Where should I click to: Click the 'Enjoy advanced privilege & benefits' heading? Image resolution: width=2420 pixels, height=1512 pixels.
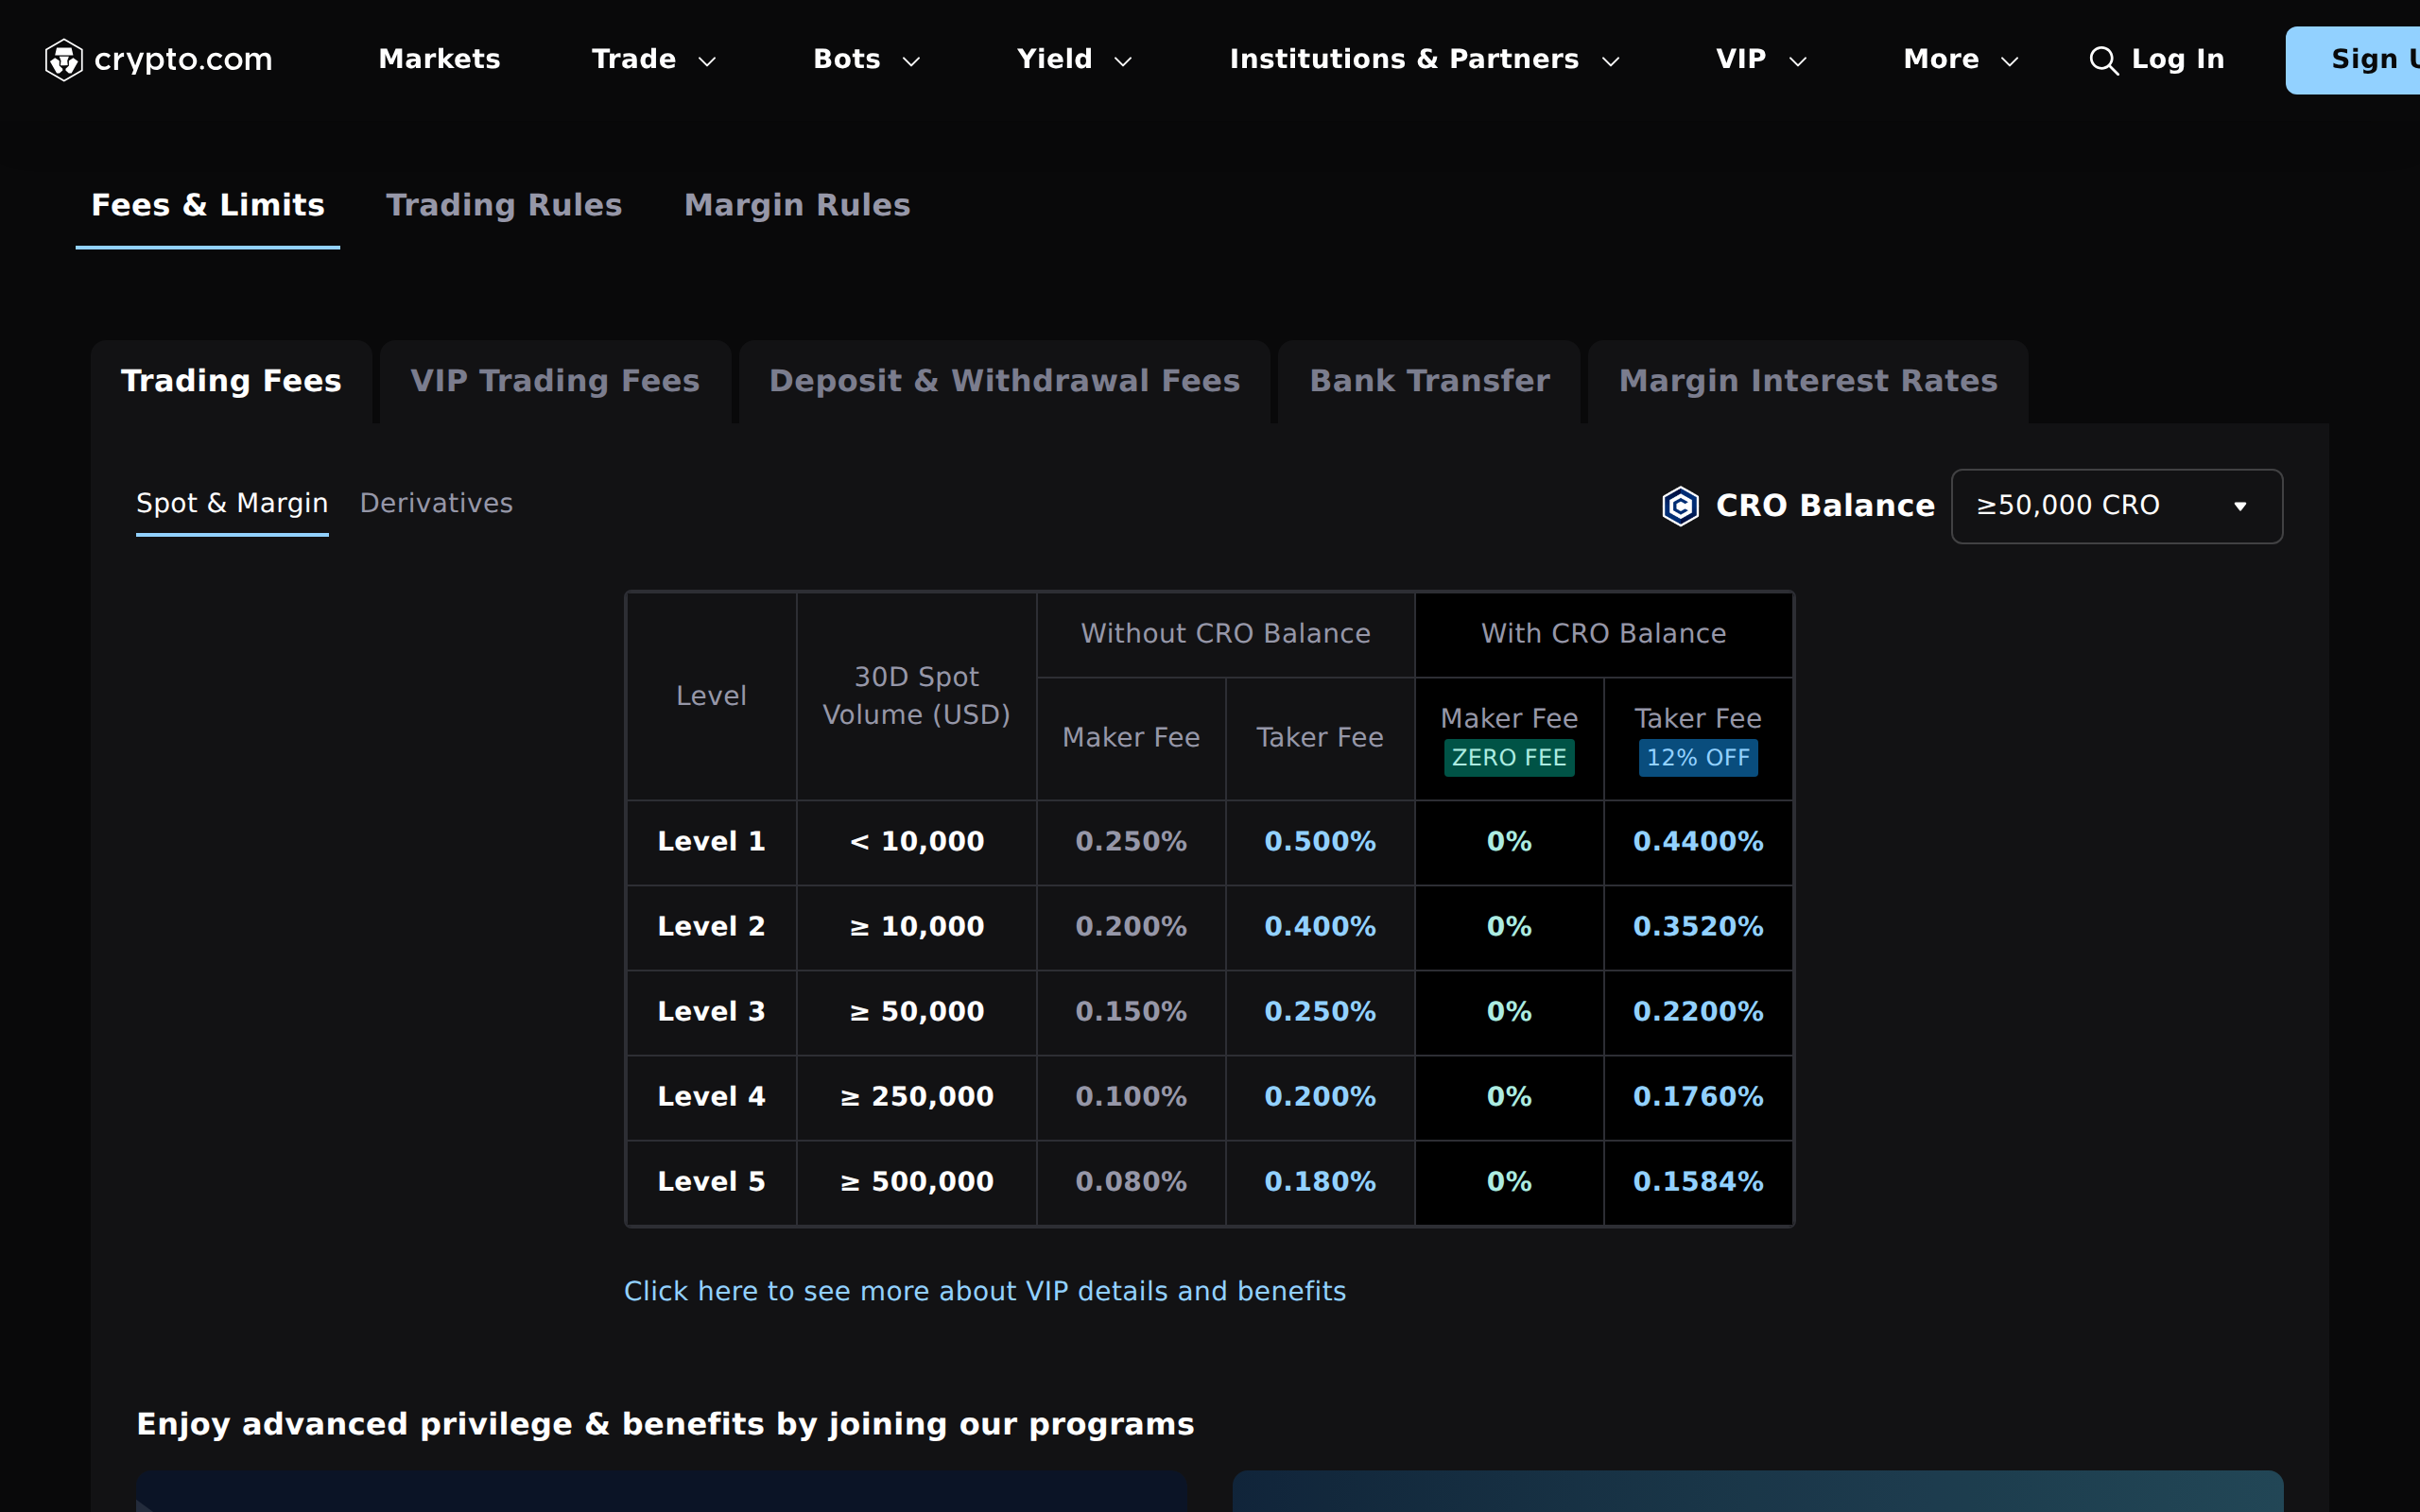[665, 1424]
